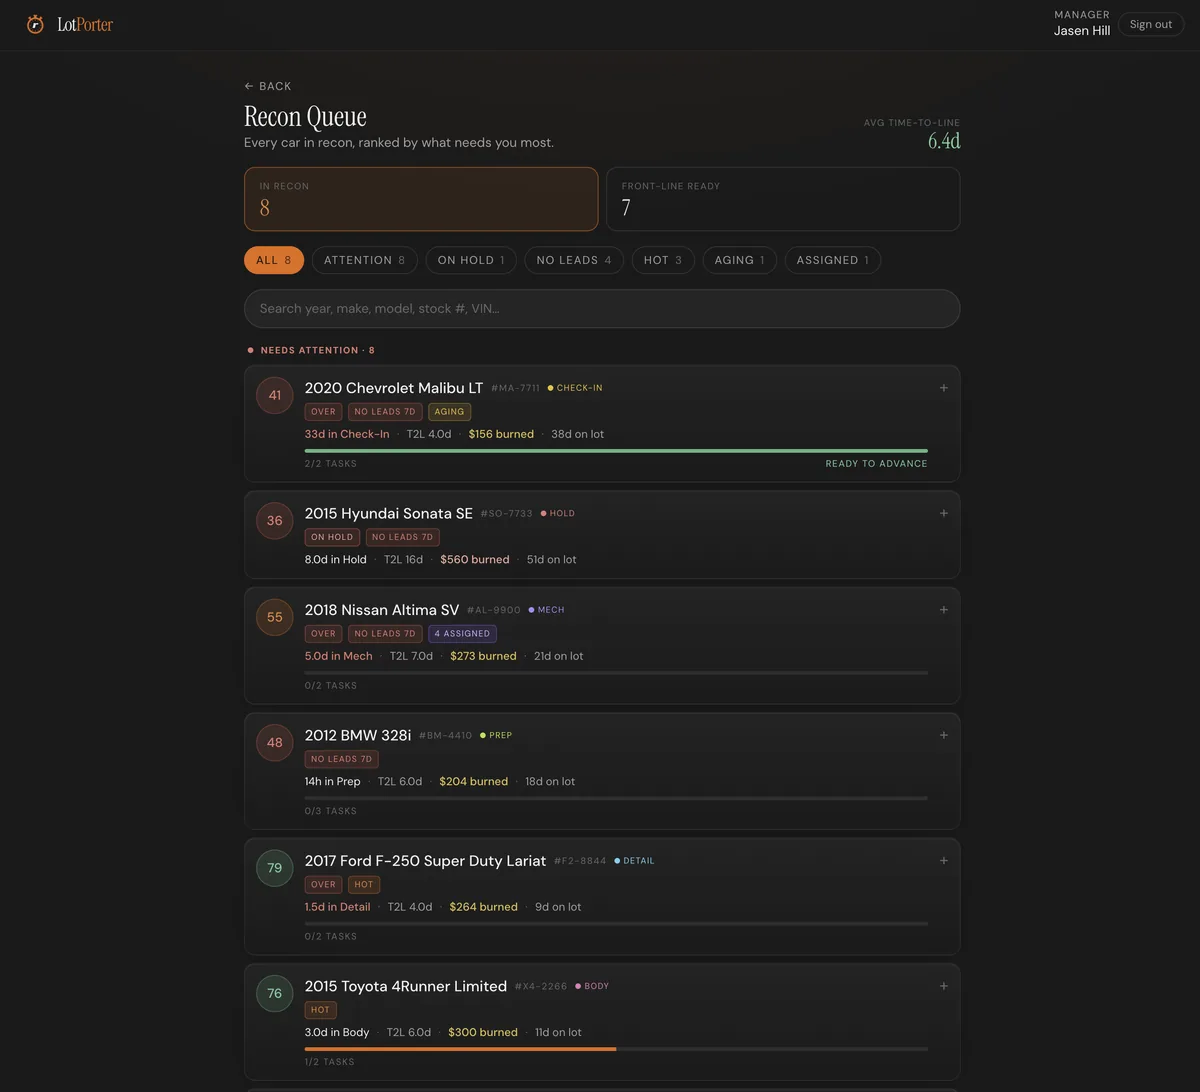
Task: Click 1/2 Tasks on 4Runner
Action: click(330, 1062)
